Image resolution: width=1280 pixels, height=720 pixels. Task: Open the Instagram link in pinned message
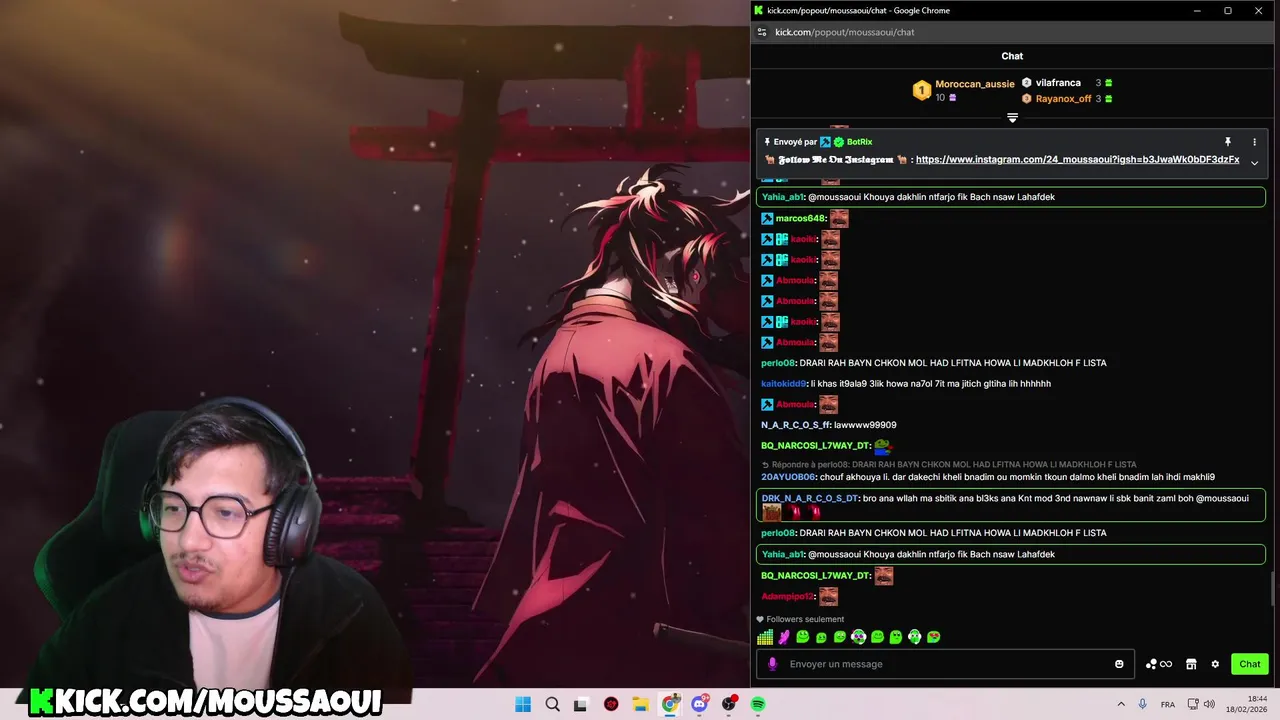coord(1077,160)
